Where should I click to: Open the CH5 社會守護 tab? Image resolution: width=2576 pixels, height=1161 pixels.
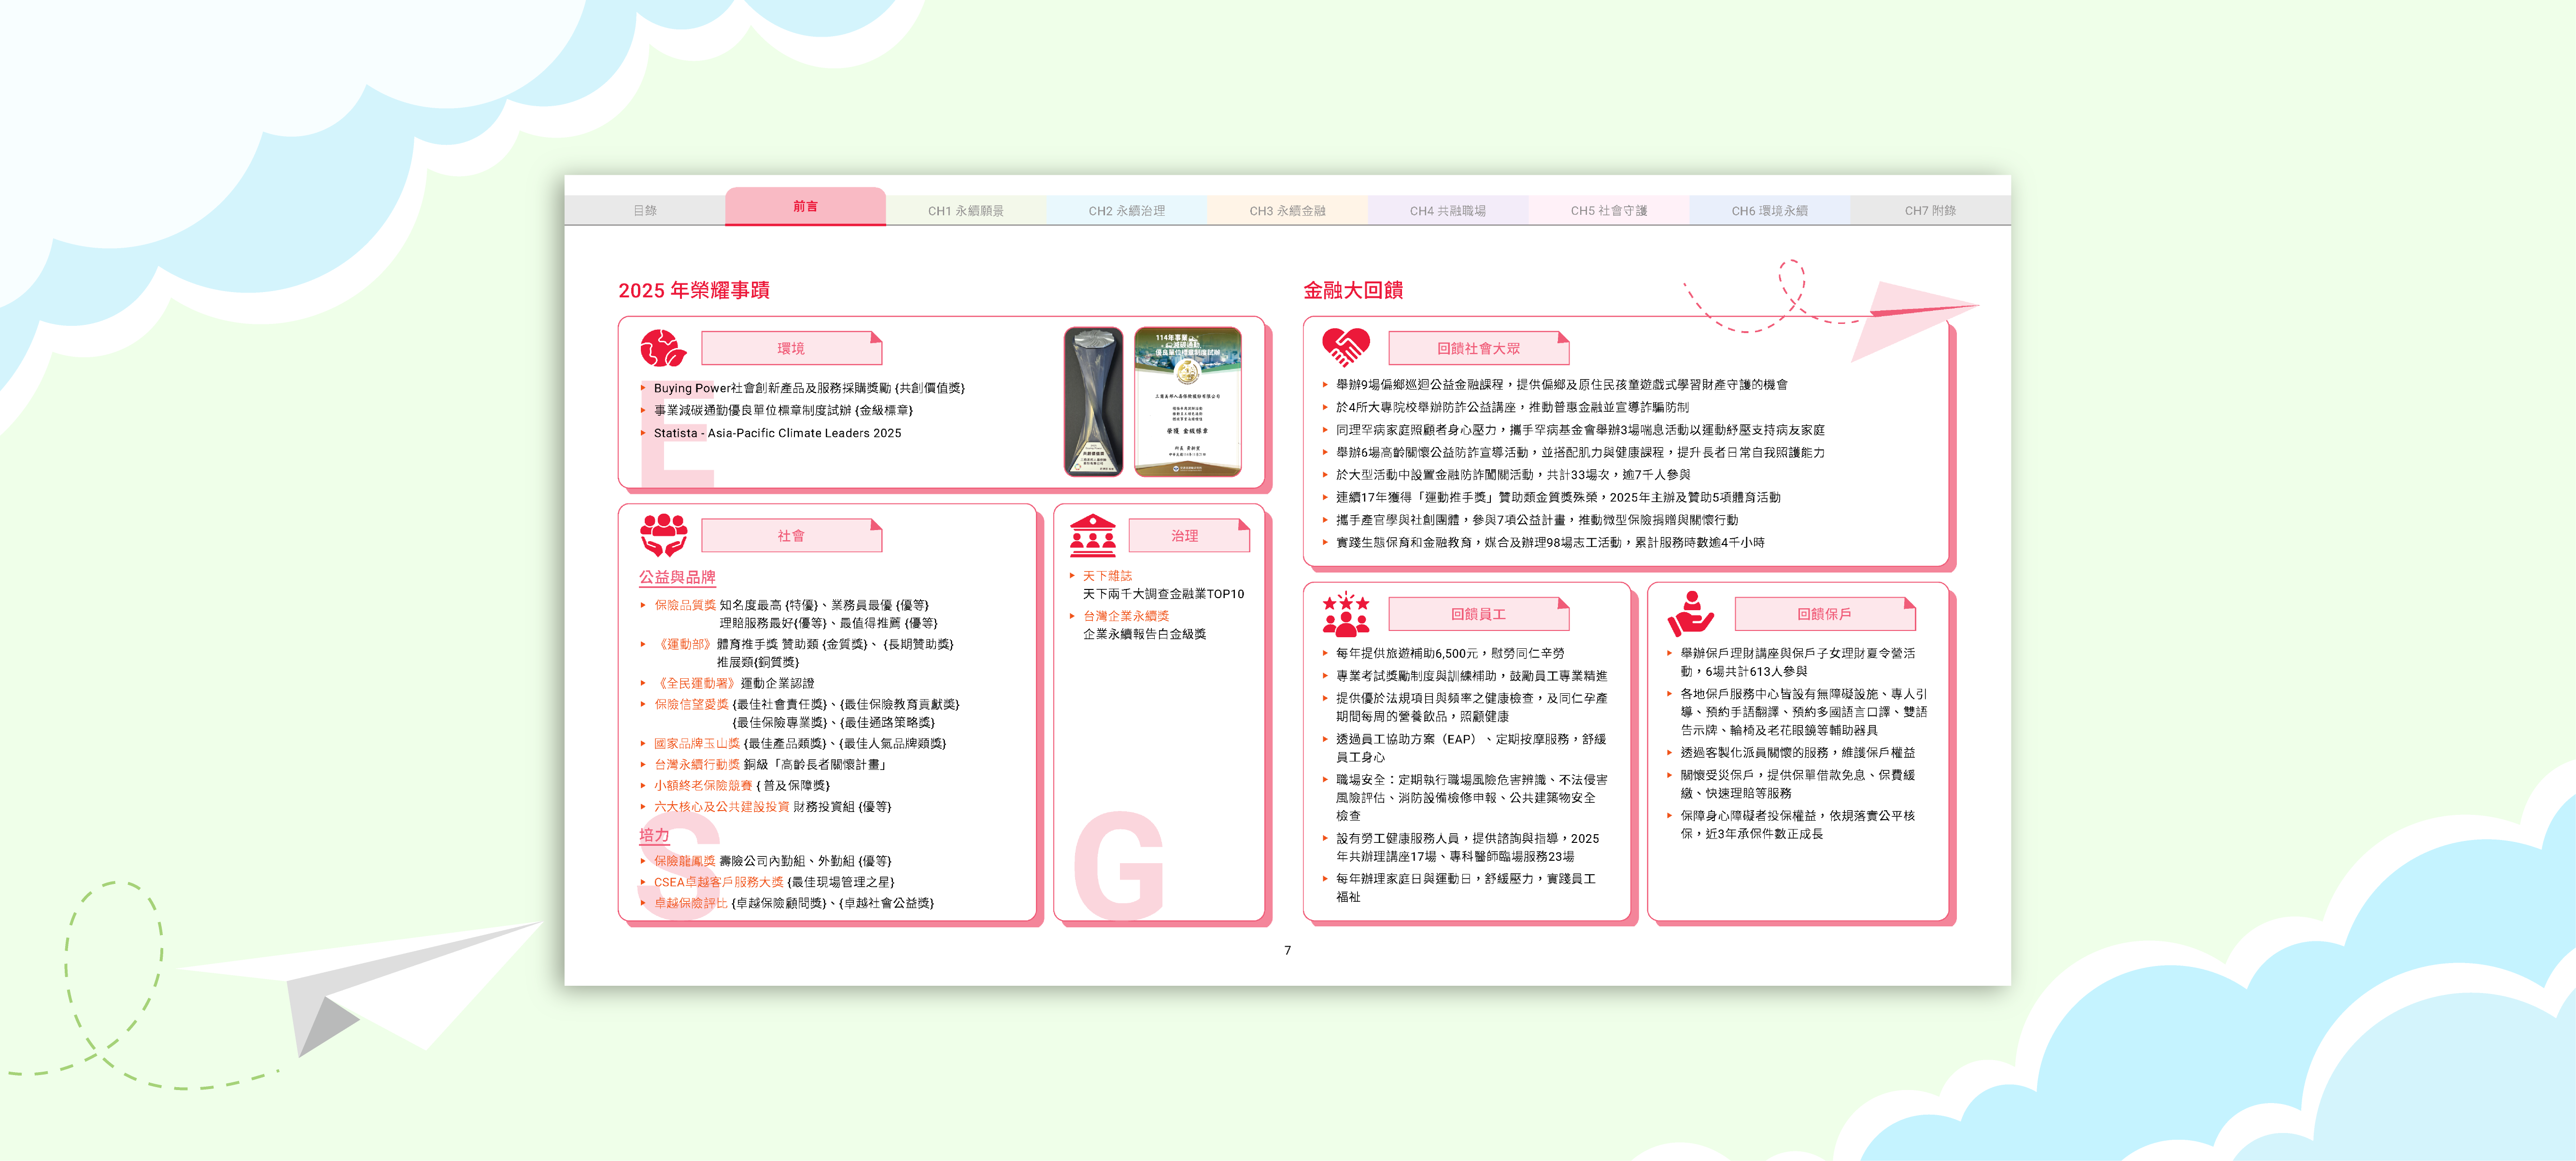click(1608, 210)
